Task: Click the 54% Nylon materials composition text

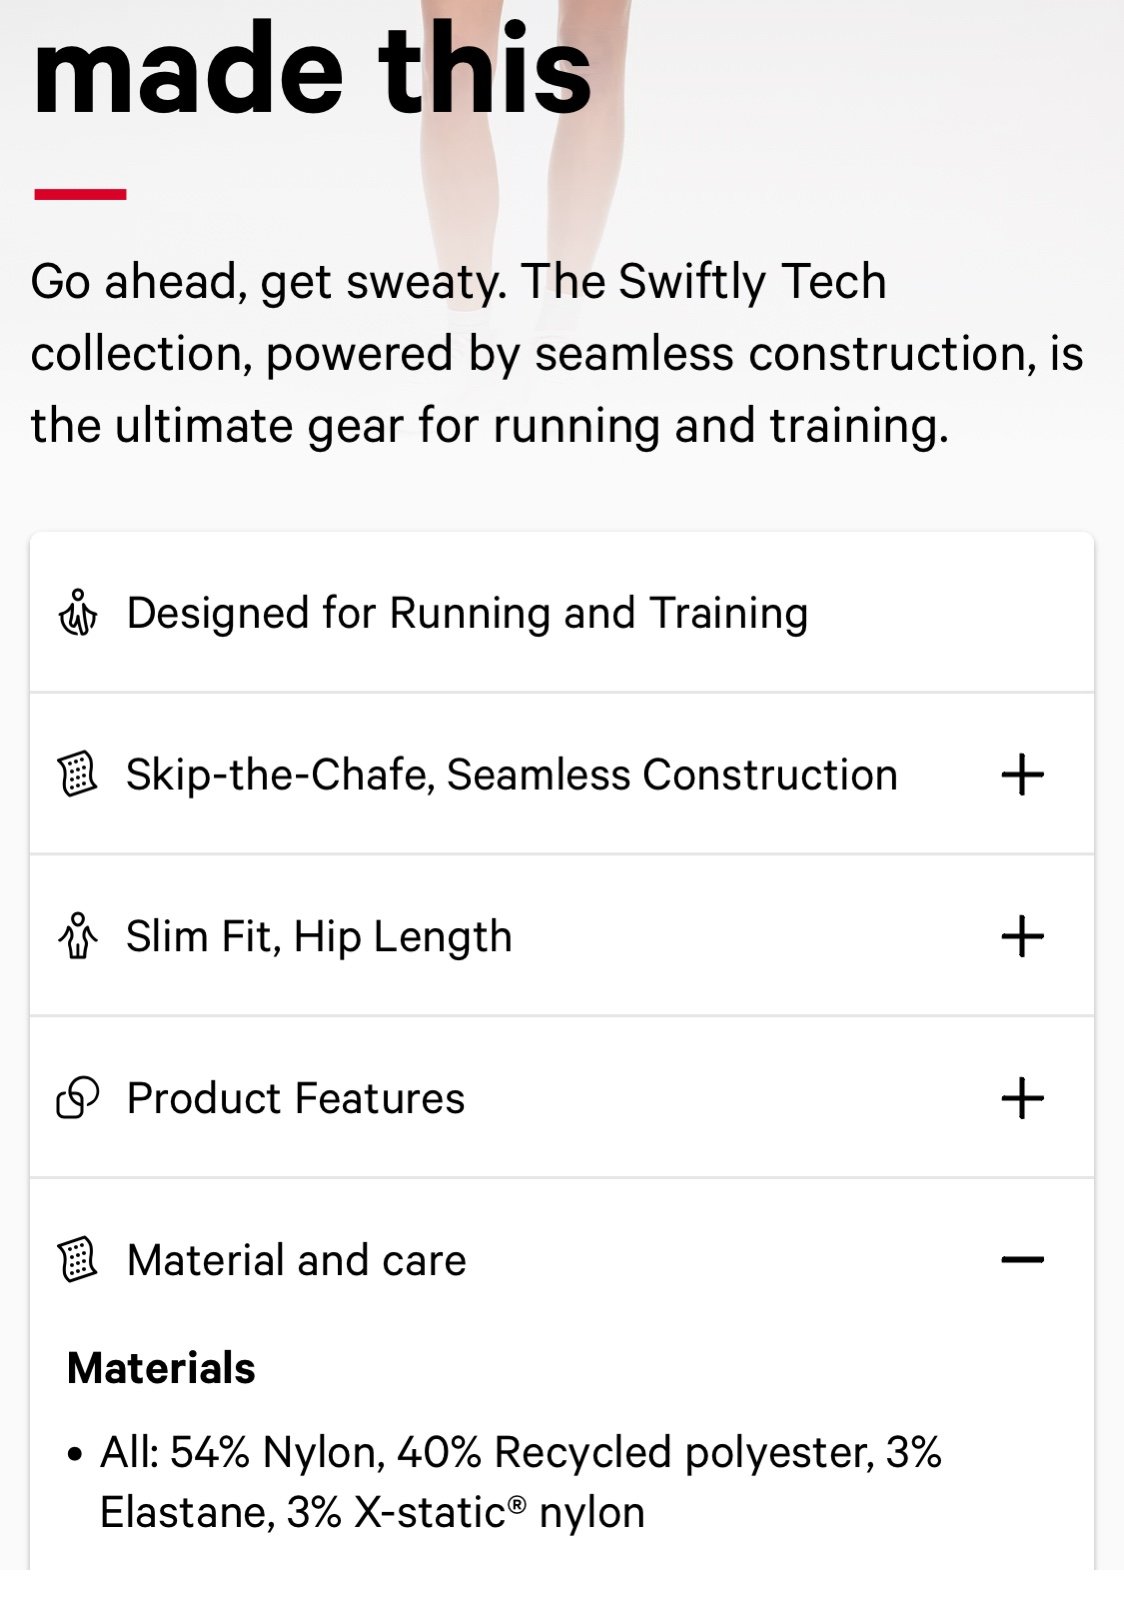Action: (x=521, y=1482)
